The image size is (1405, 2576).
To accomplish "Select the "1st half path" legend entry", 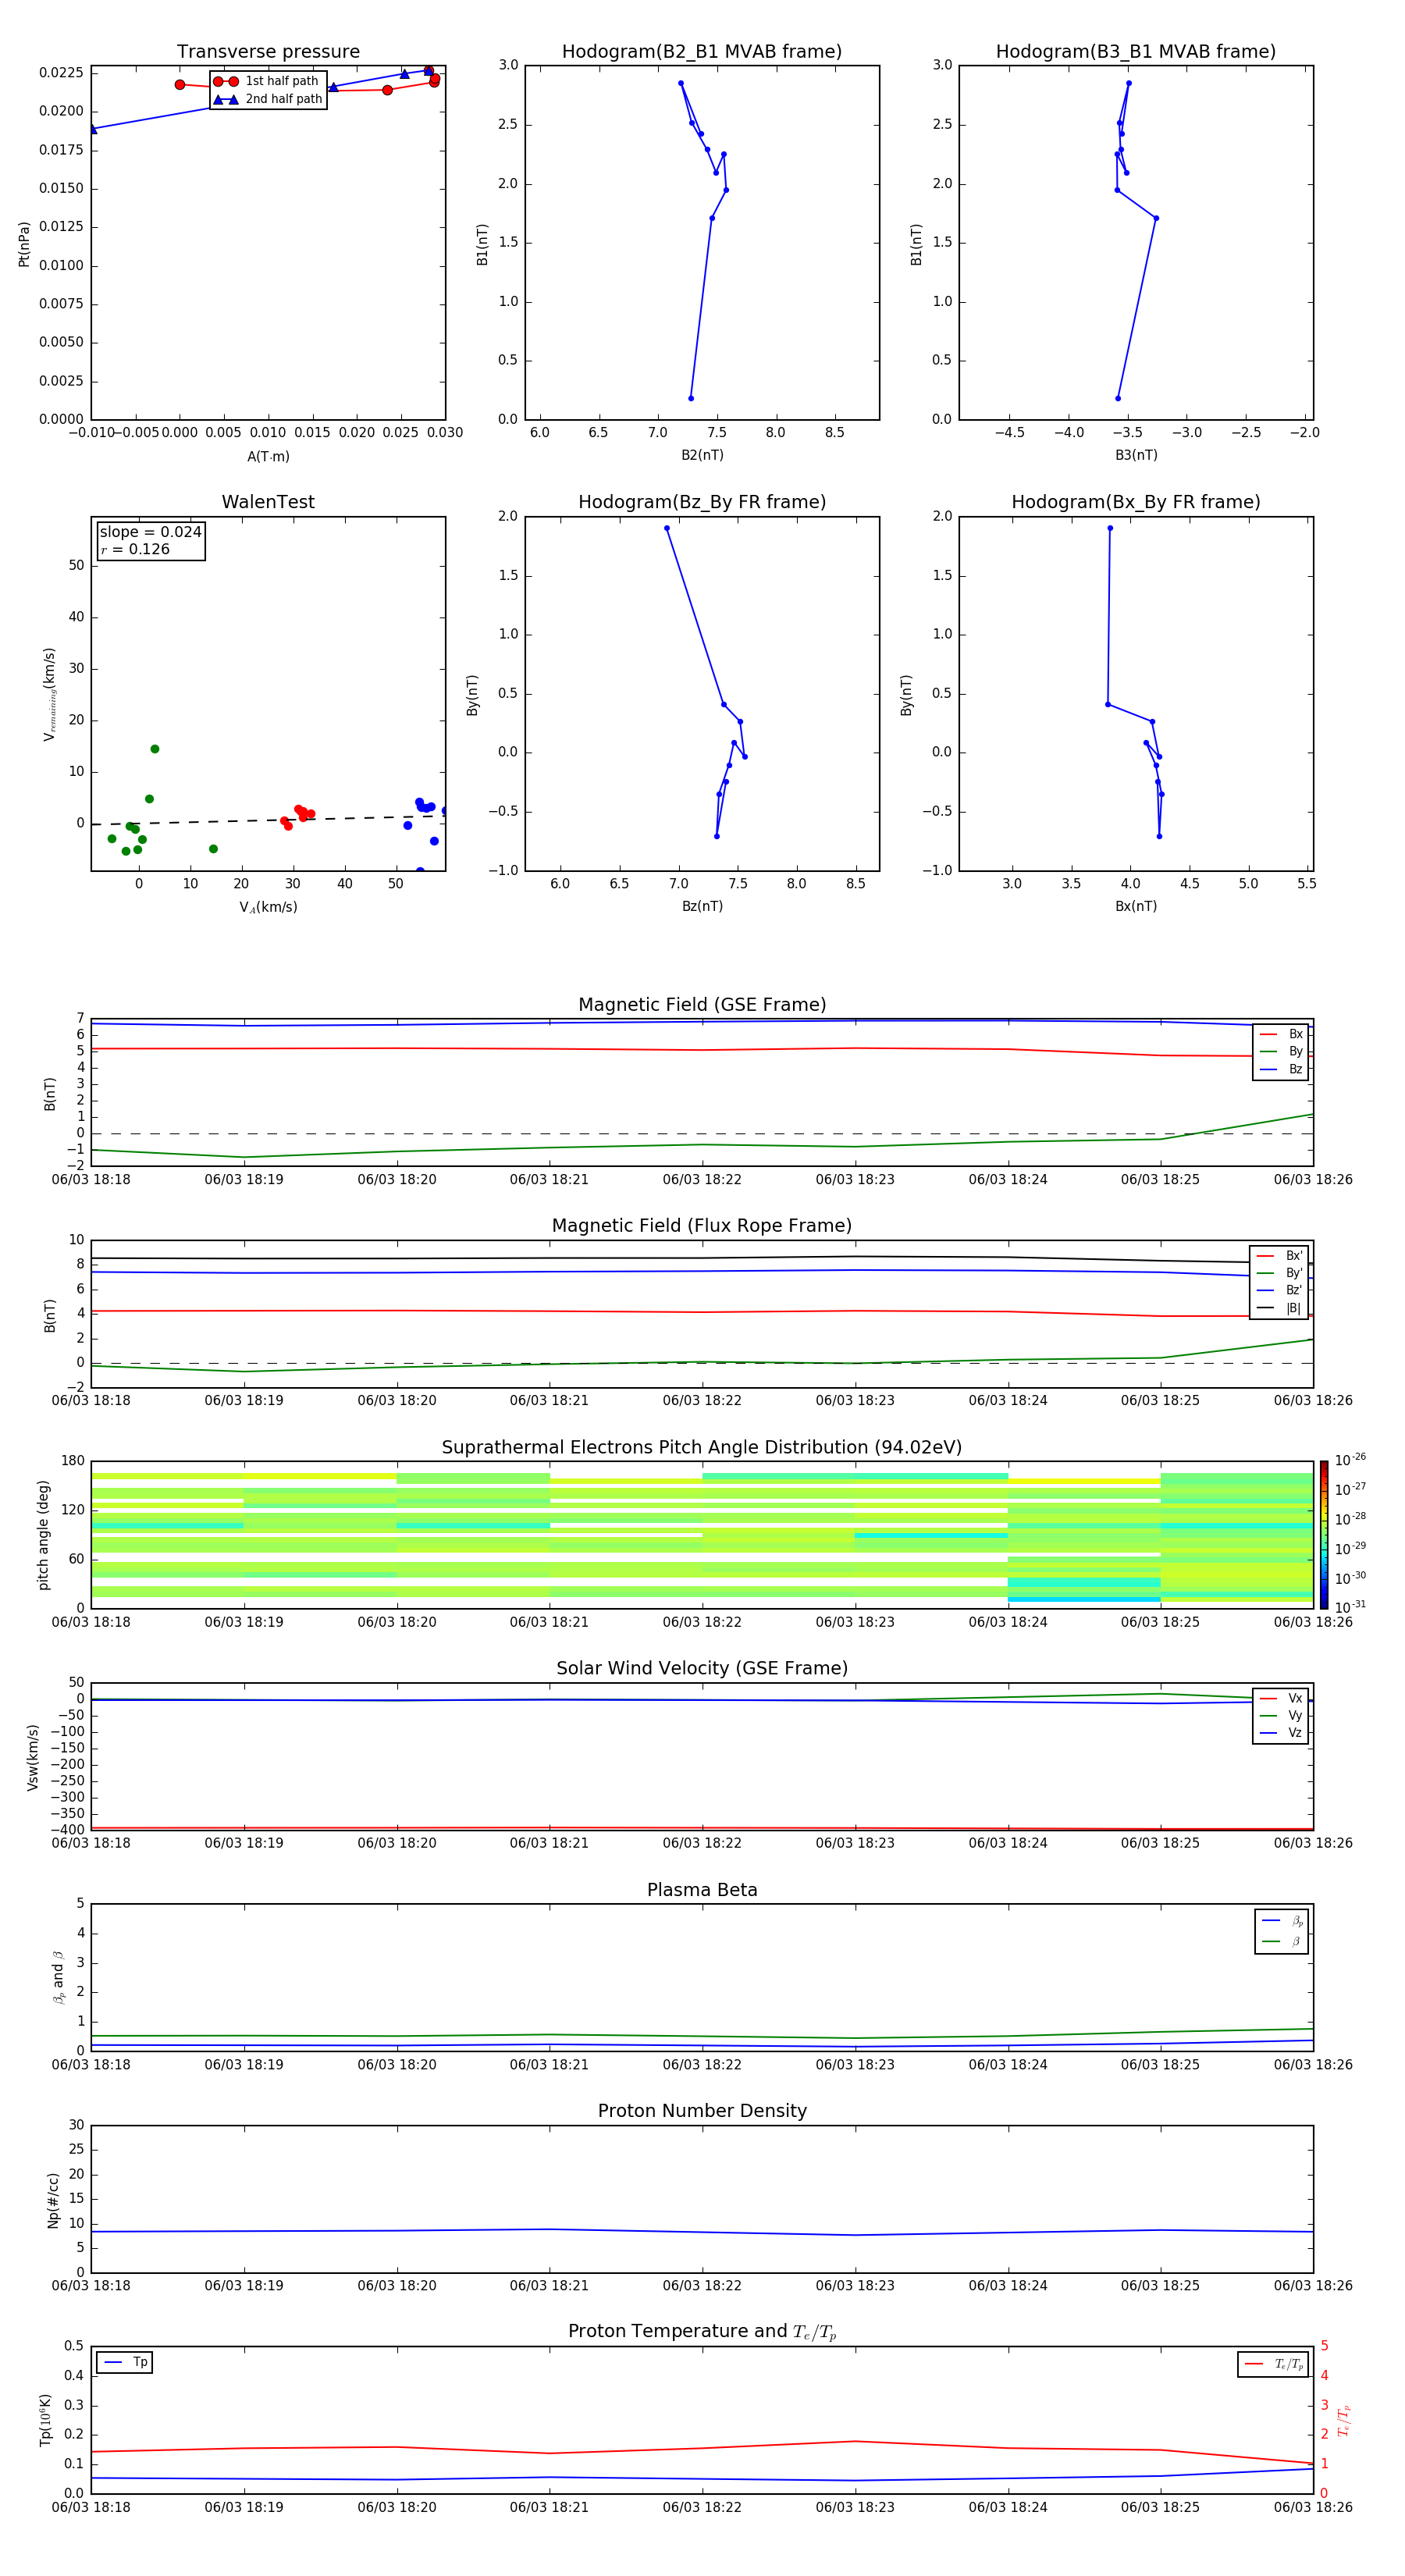I will (x=267, y=81).
